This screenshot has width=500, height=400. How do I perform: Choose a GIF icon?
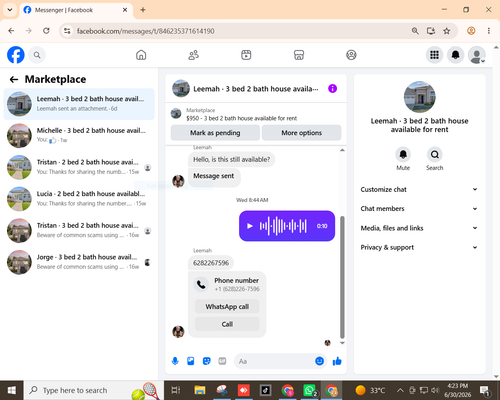222,361
